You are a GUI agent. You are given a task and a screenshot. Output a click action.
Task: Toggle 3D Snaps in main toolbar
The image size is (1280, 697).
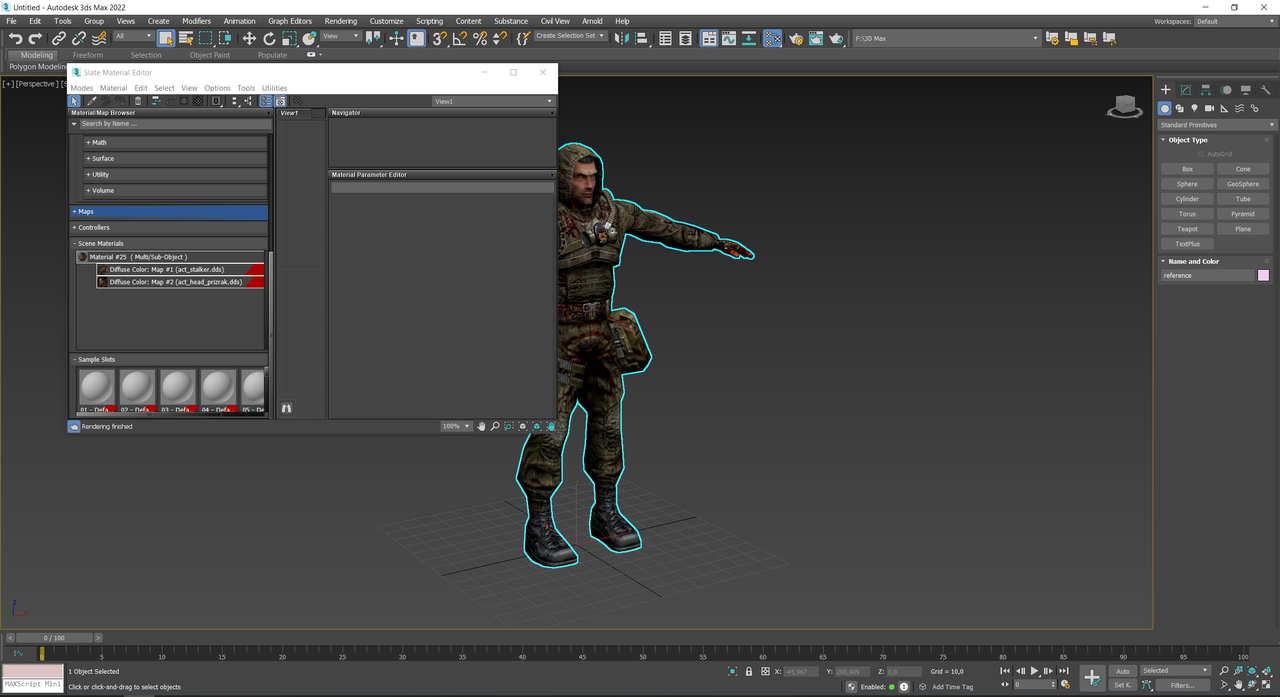click(439, 38)
